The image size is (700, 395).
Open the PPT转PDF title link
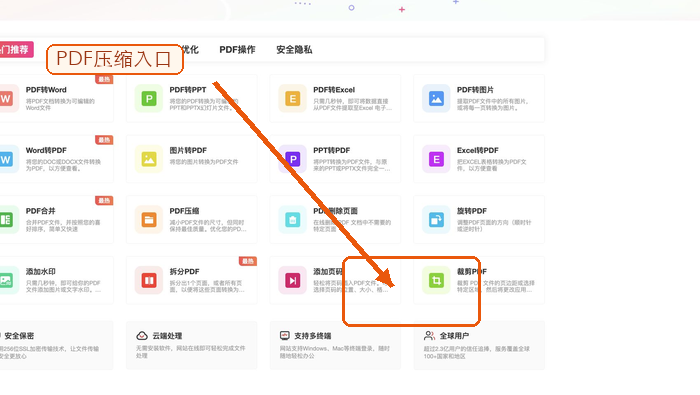[x=332, y=150]
